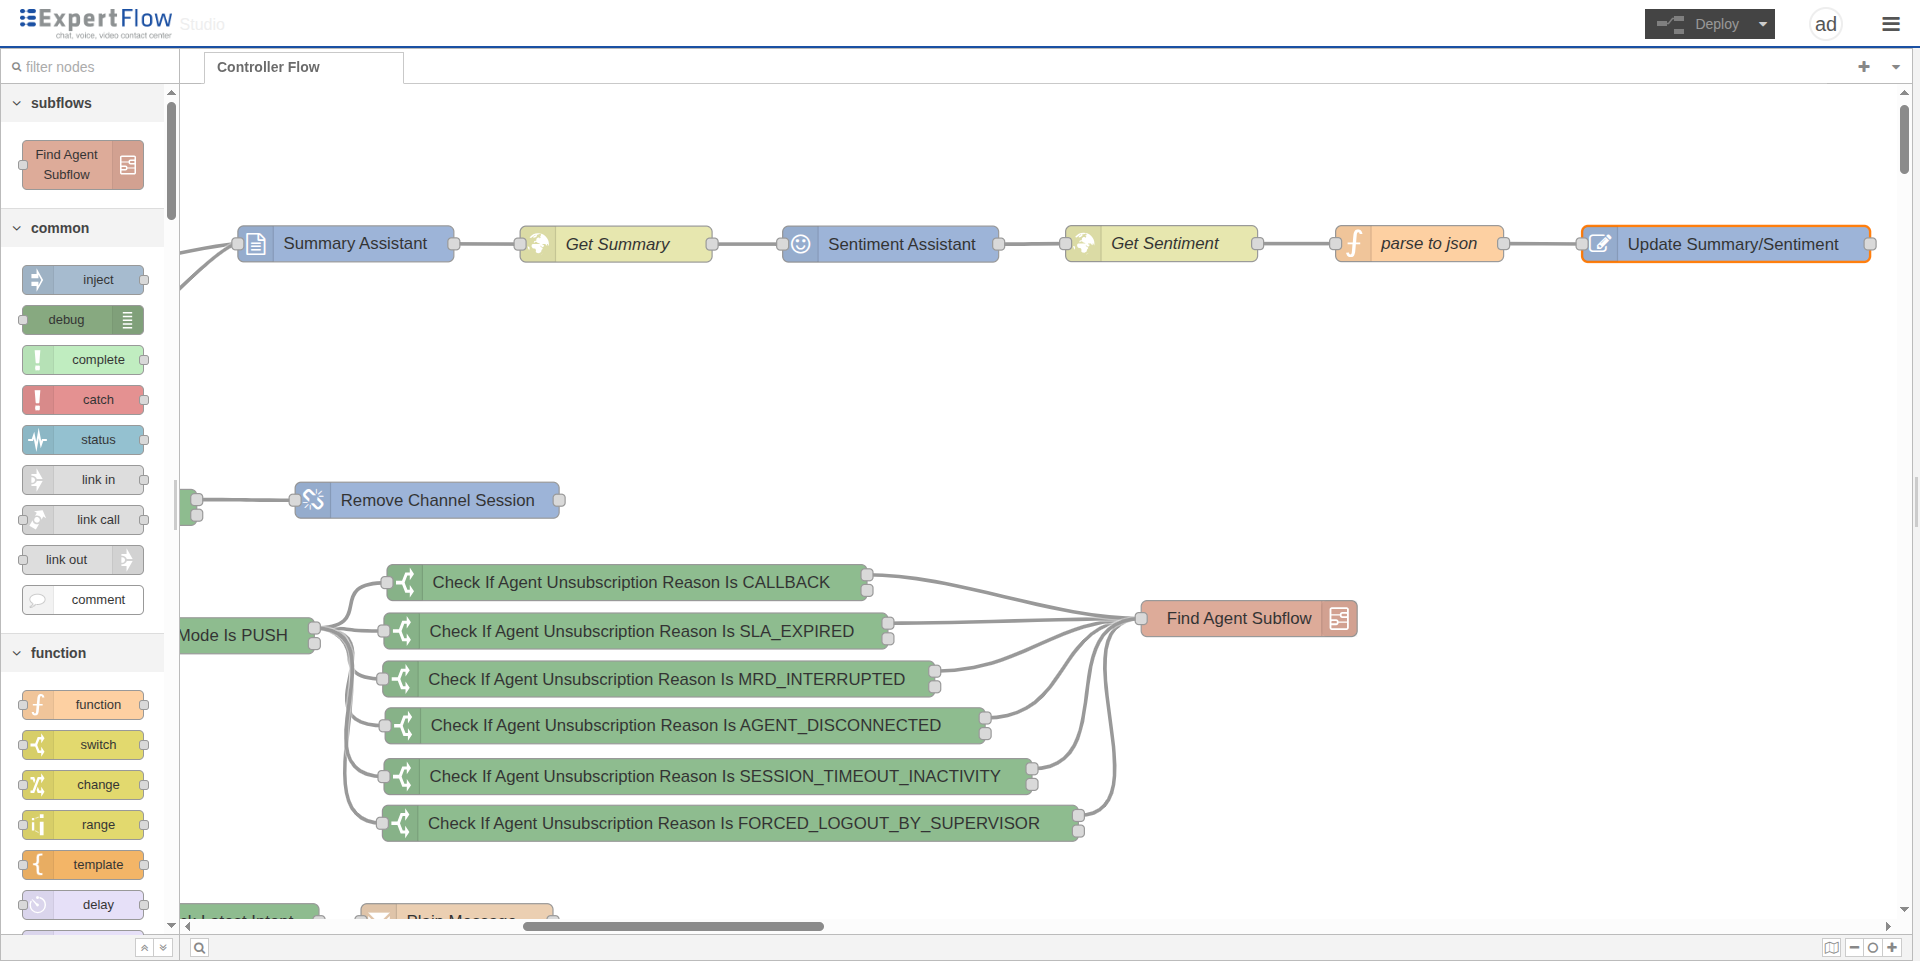Image resolution: width=1920 pixels, height=961 pixels.
Task: Select the Reason Is CALLBACK switch node
Action: pyautogui.click(x=627, y=582)
